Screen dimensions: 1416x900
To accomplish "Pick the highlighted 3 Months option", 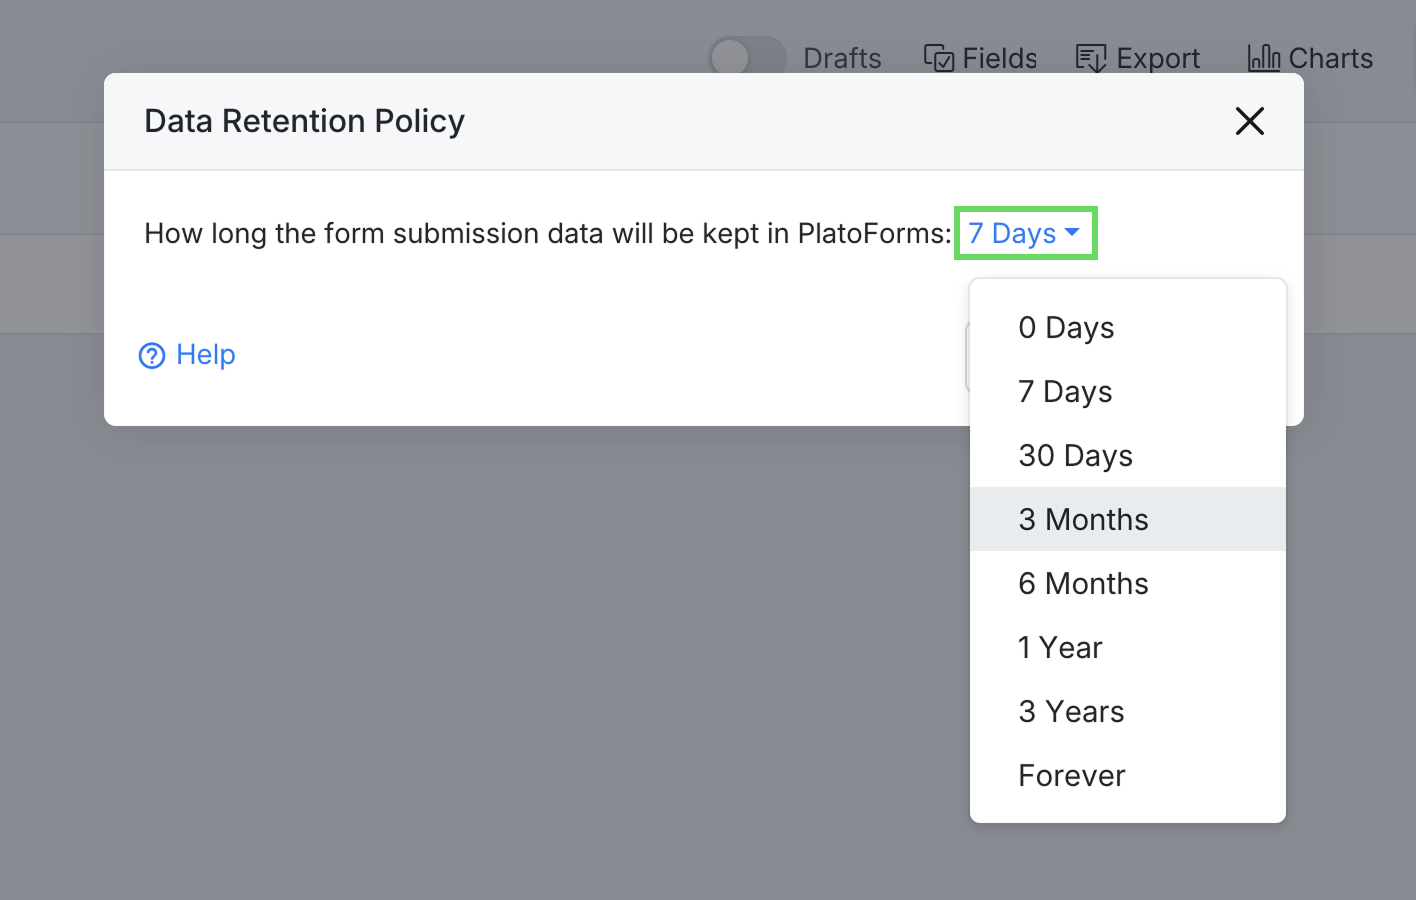I will (x=1083, y=519).
